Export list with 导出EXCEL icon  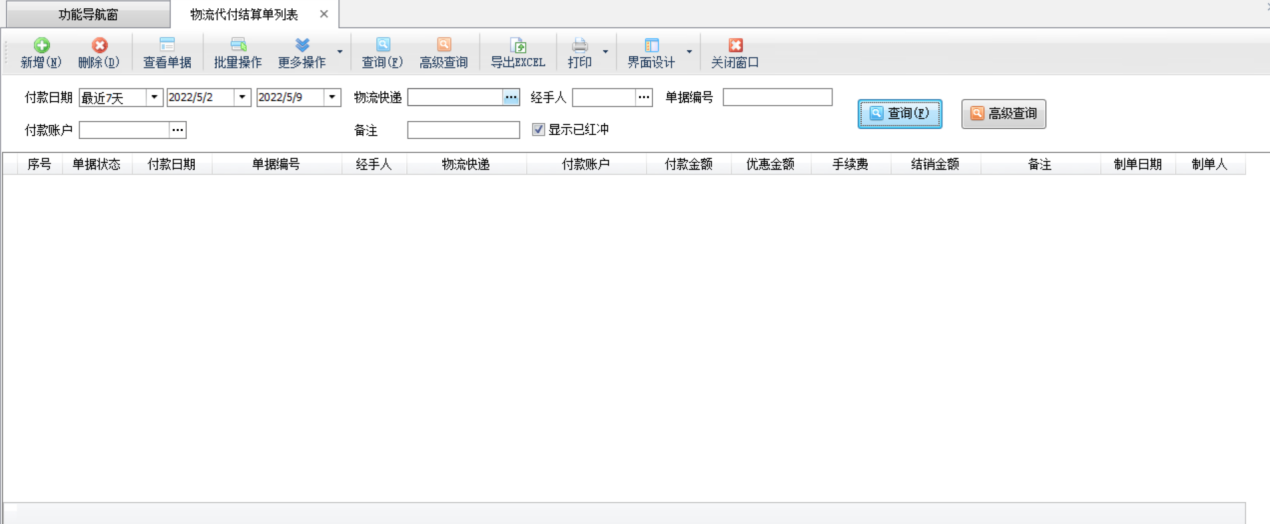point(517,46)
